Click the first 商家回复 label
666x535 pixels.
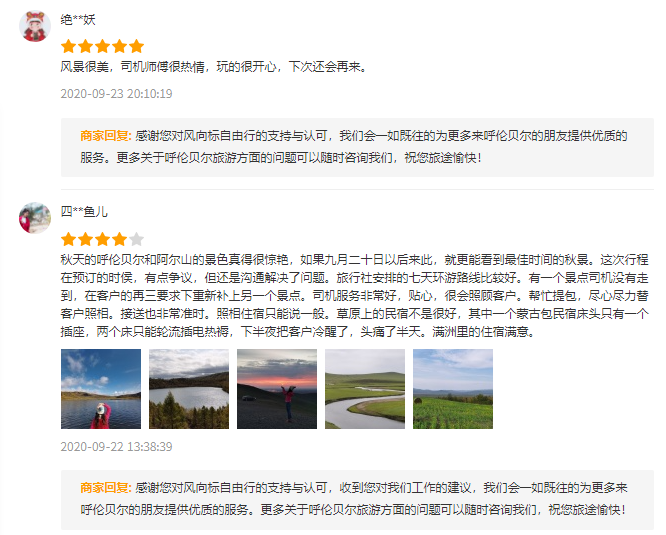click(x=106, y=136)
